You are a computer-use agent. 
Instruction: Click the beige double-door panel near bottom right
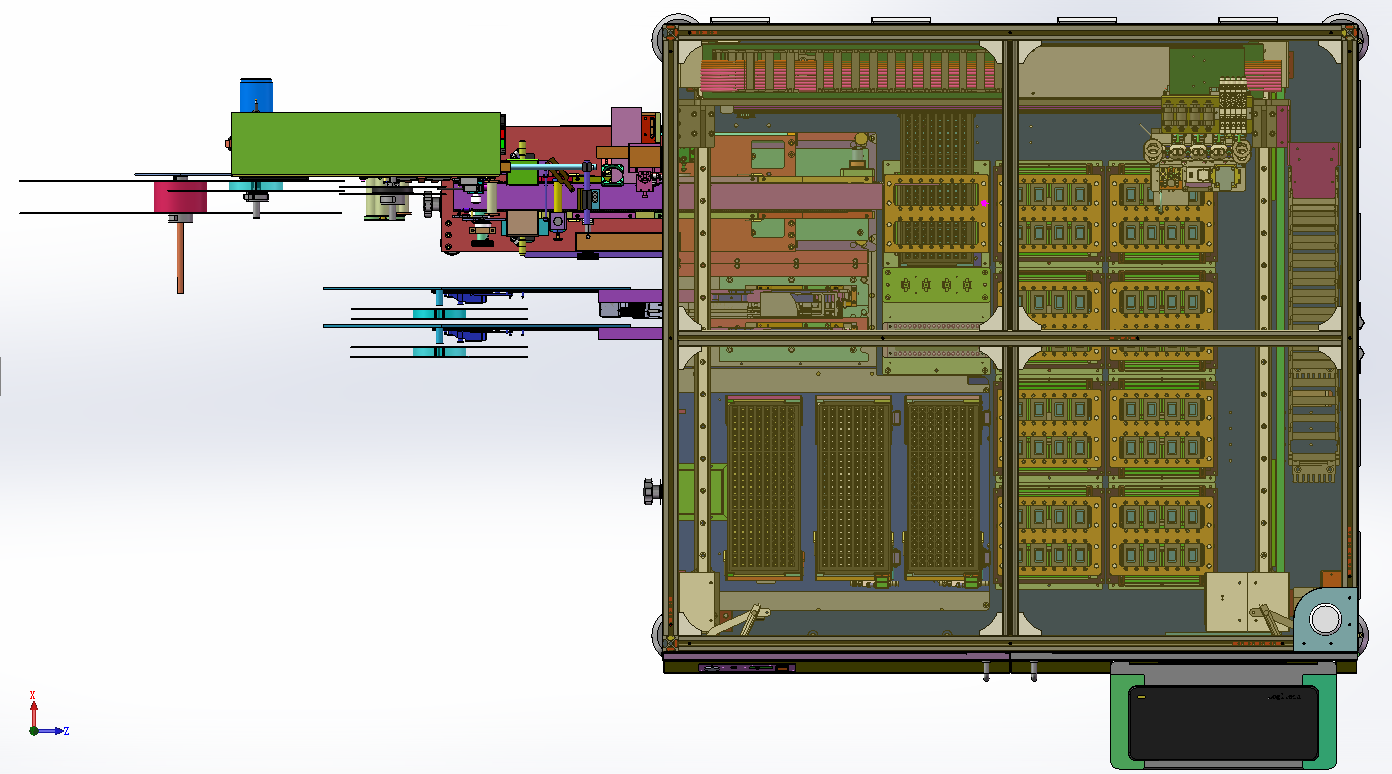1246,601
